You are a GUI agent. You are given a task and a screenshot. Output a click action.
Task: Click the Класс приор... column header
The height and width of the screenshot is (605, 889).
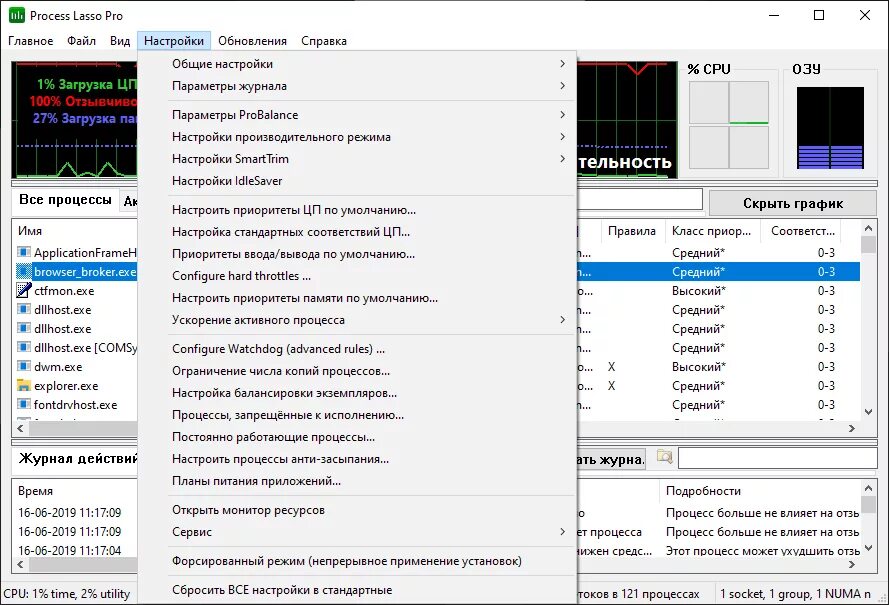pyautogui.click(x=711, y=231)
